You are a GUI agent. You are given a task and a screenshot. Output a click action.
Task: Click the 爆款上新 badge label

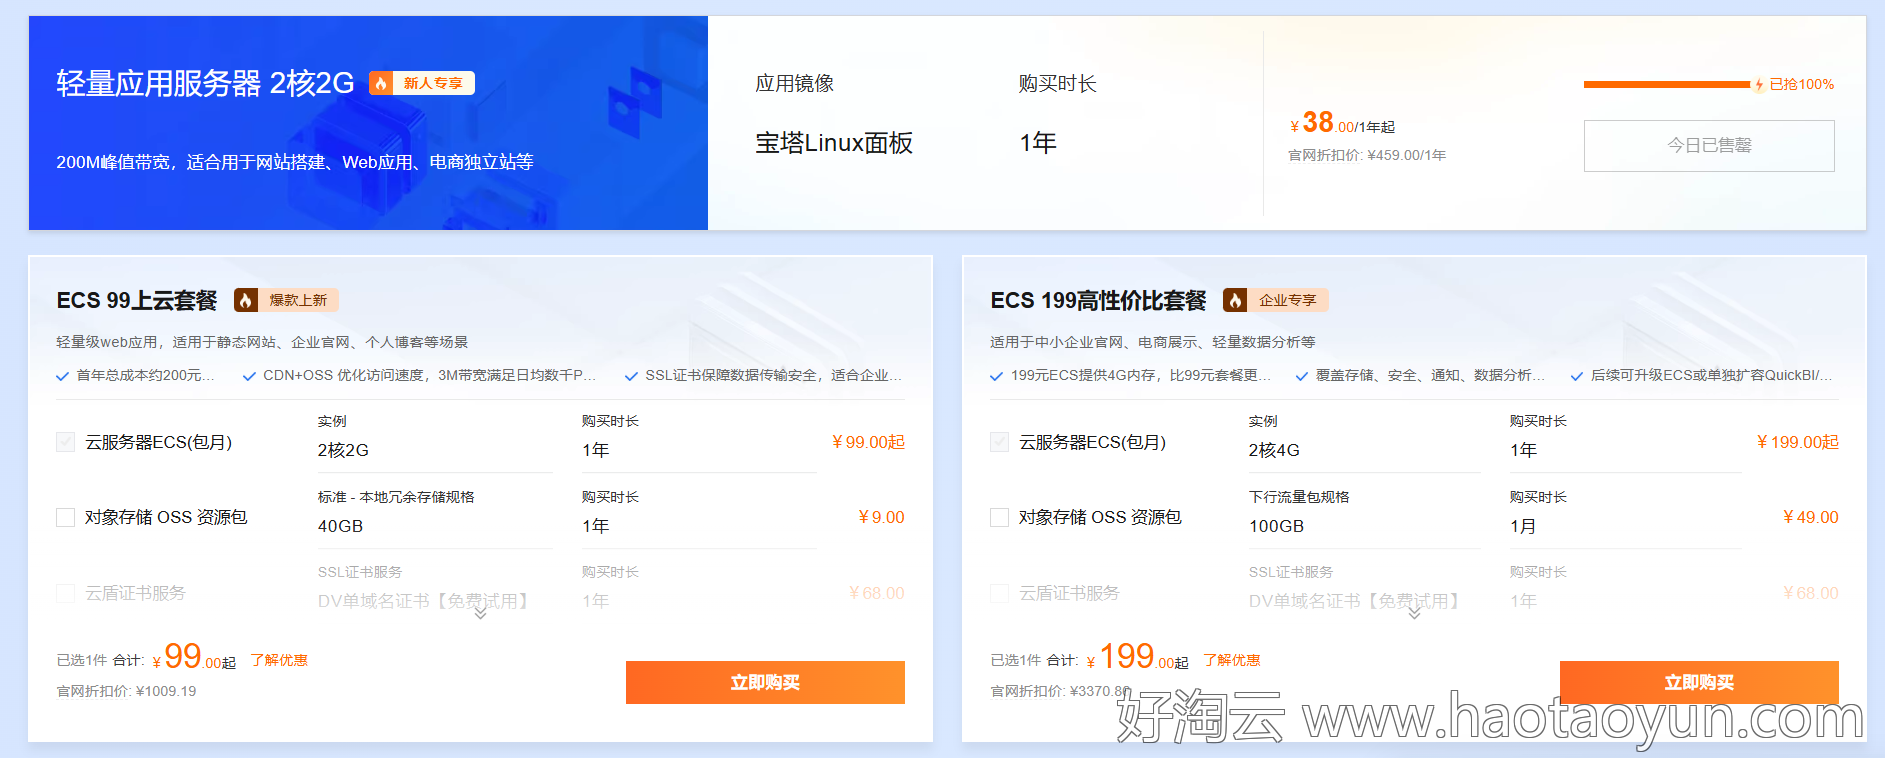pos(298,300)
